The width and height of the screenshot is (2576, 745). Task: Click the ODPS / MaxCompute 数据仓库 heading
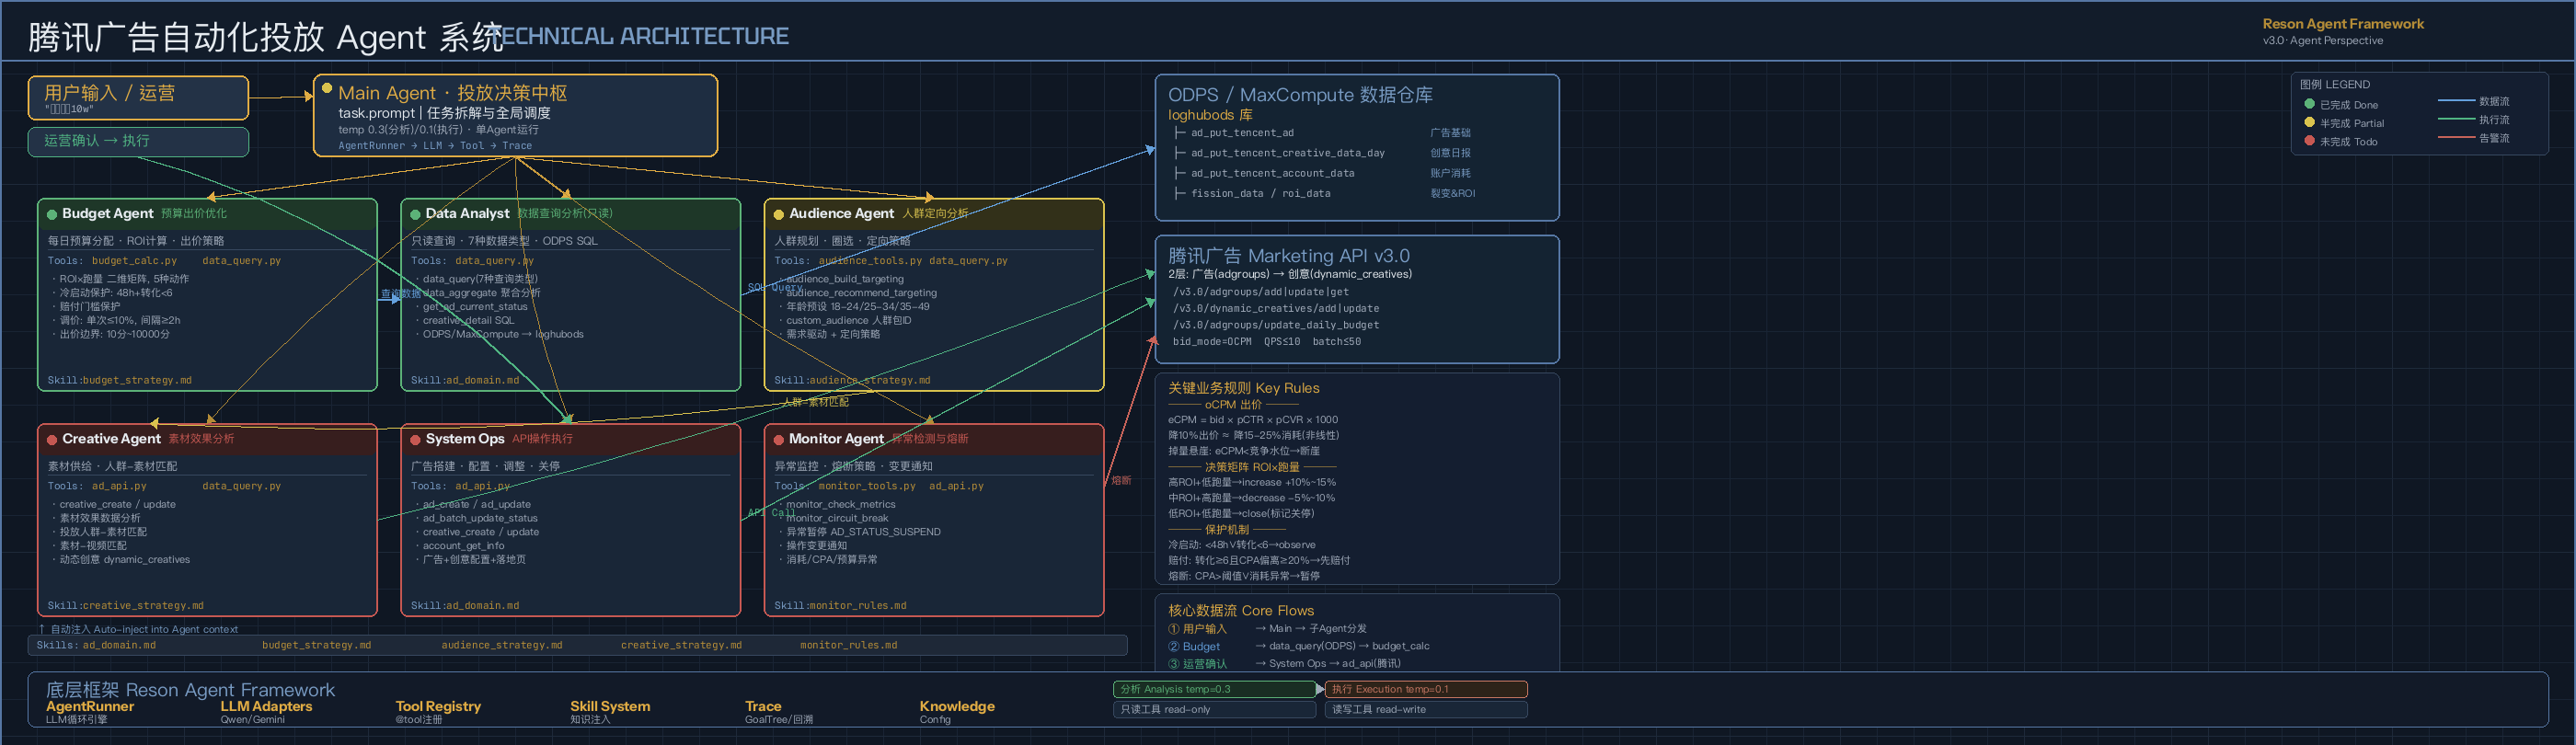point(1300,95)
